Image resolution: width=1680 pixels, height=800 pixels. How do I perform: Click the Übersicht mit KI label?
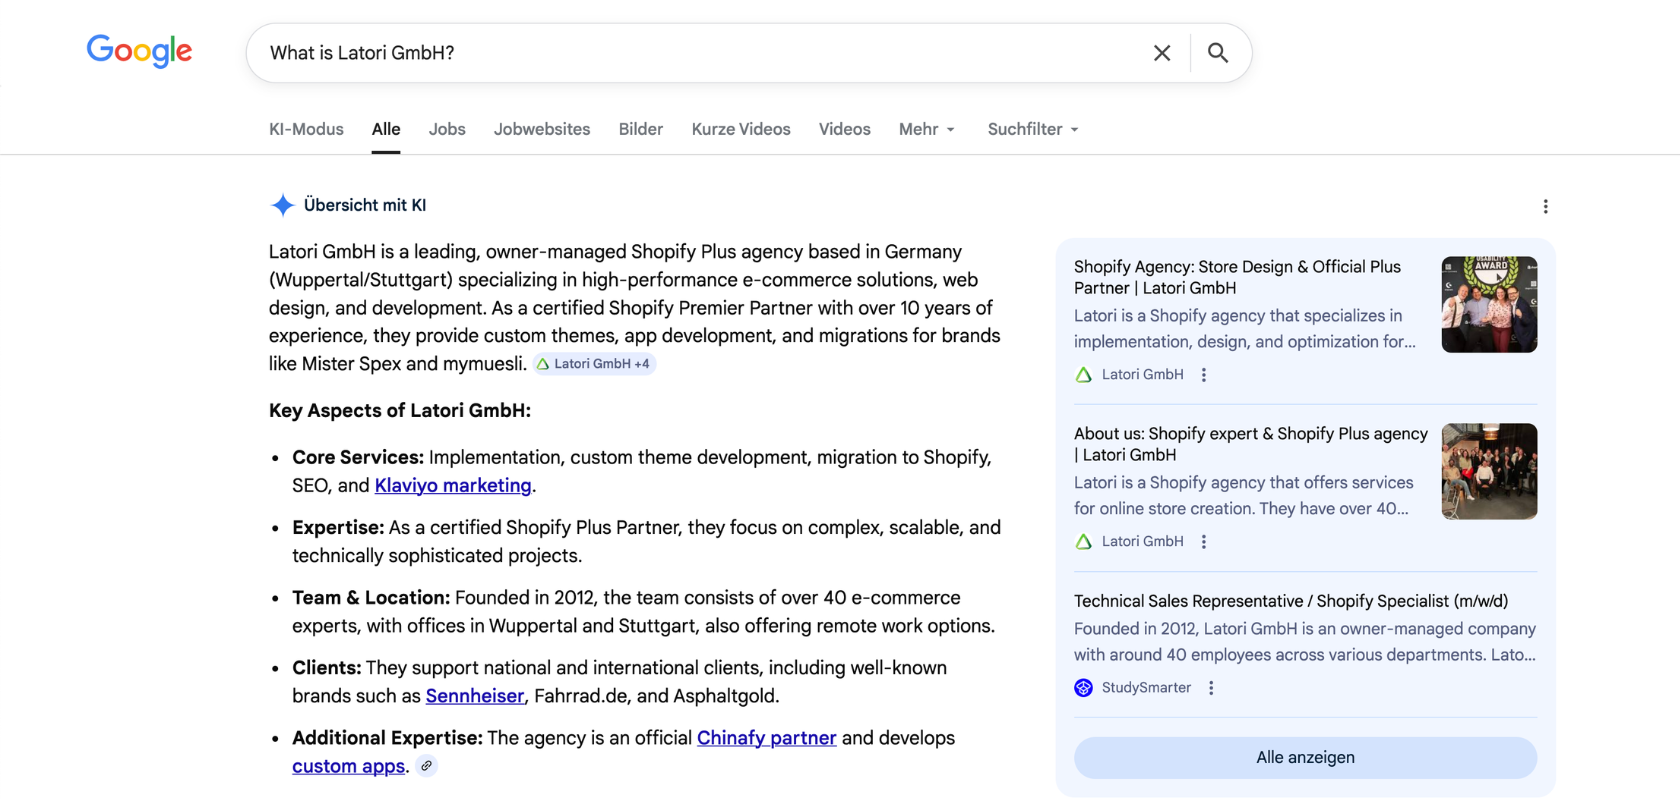pyautogui.click(x=365, y=205)
